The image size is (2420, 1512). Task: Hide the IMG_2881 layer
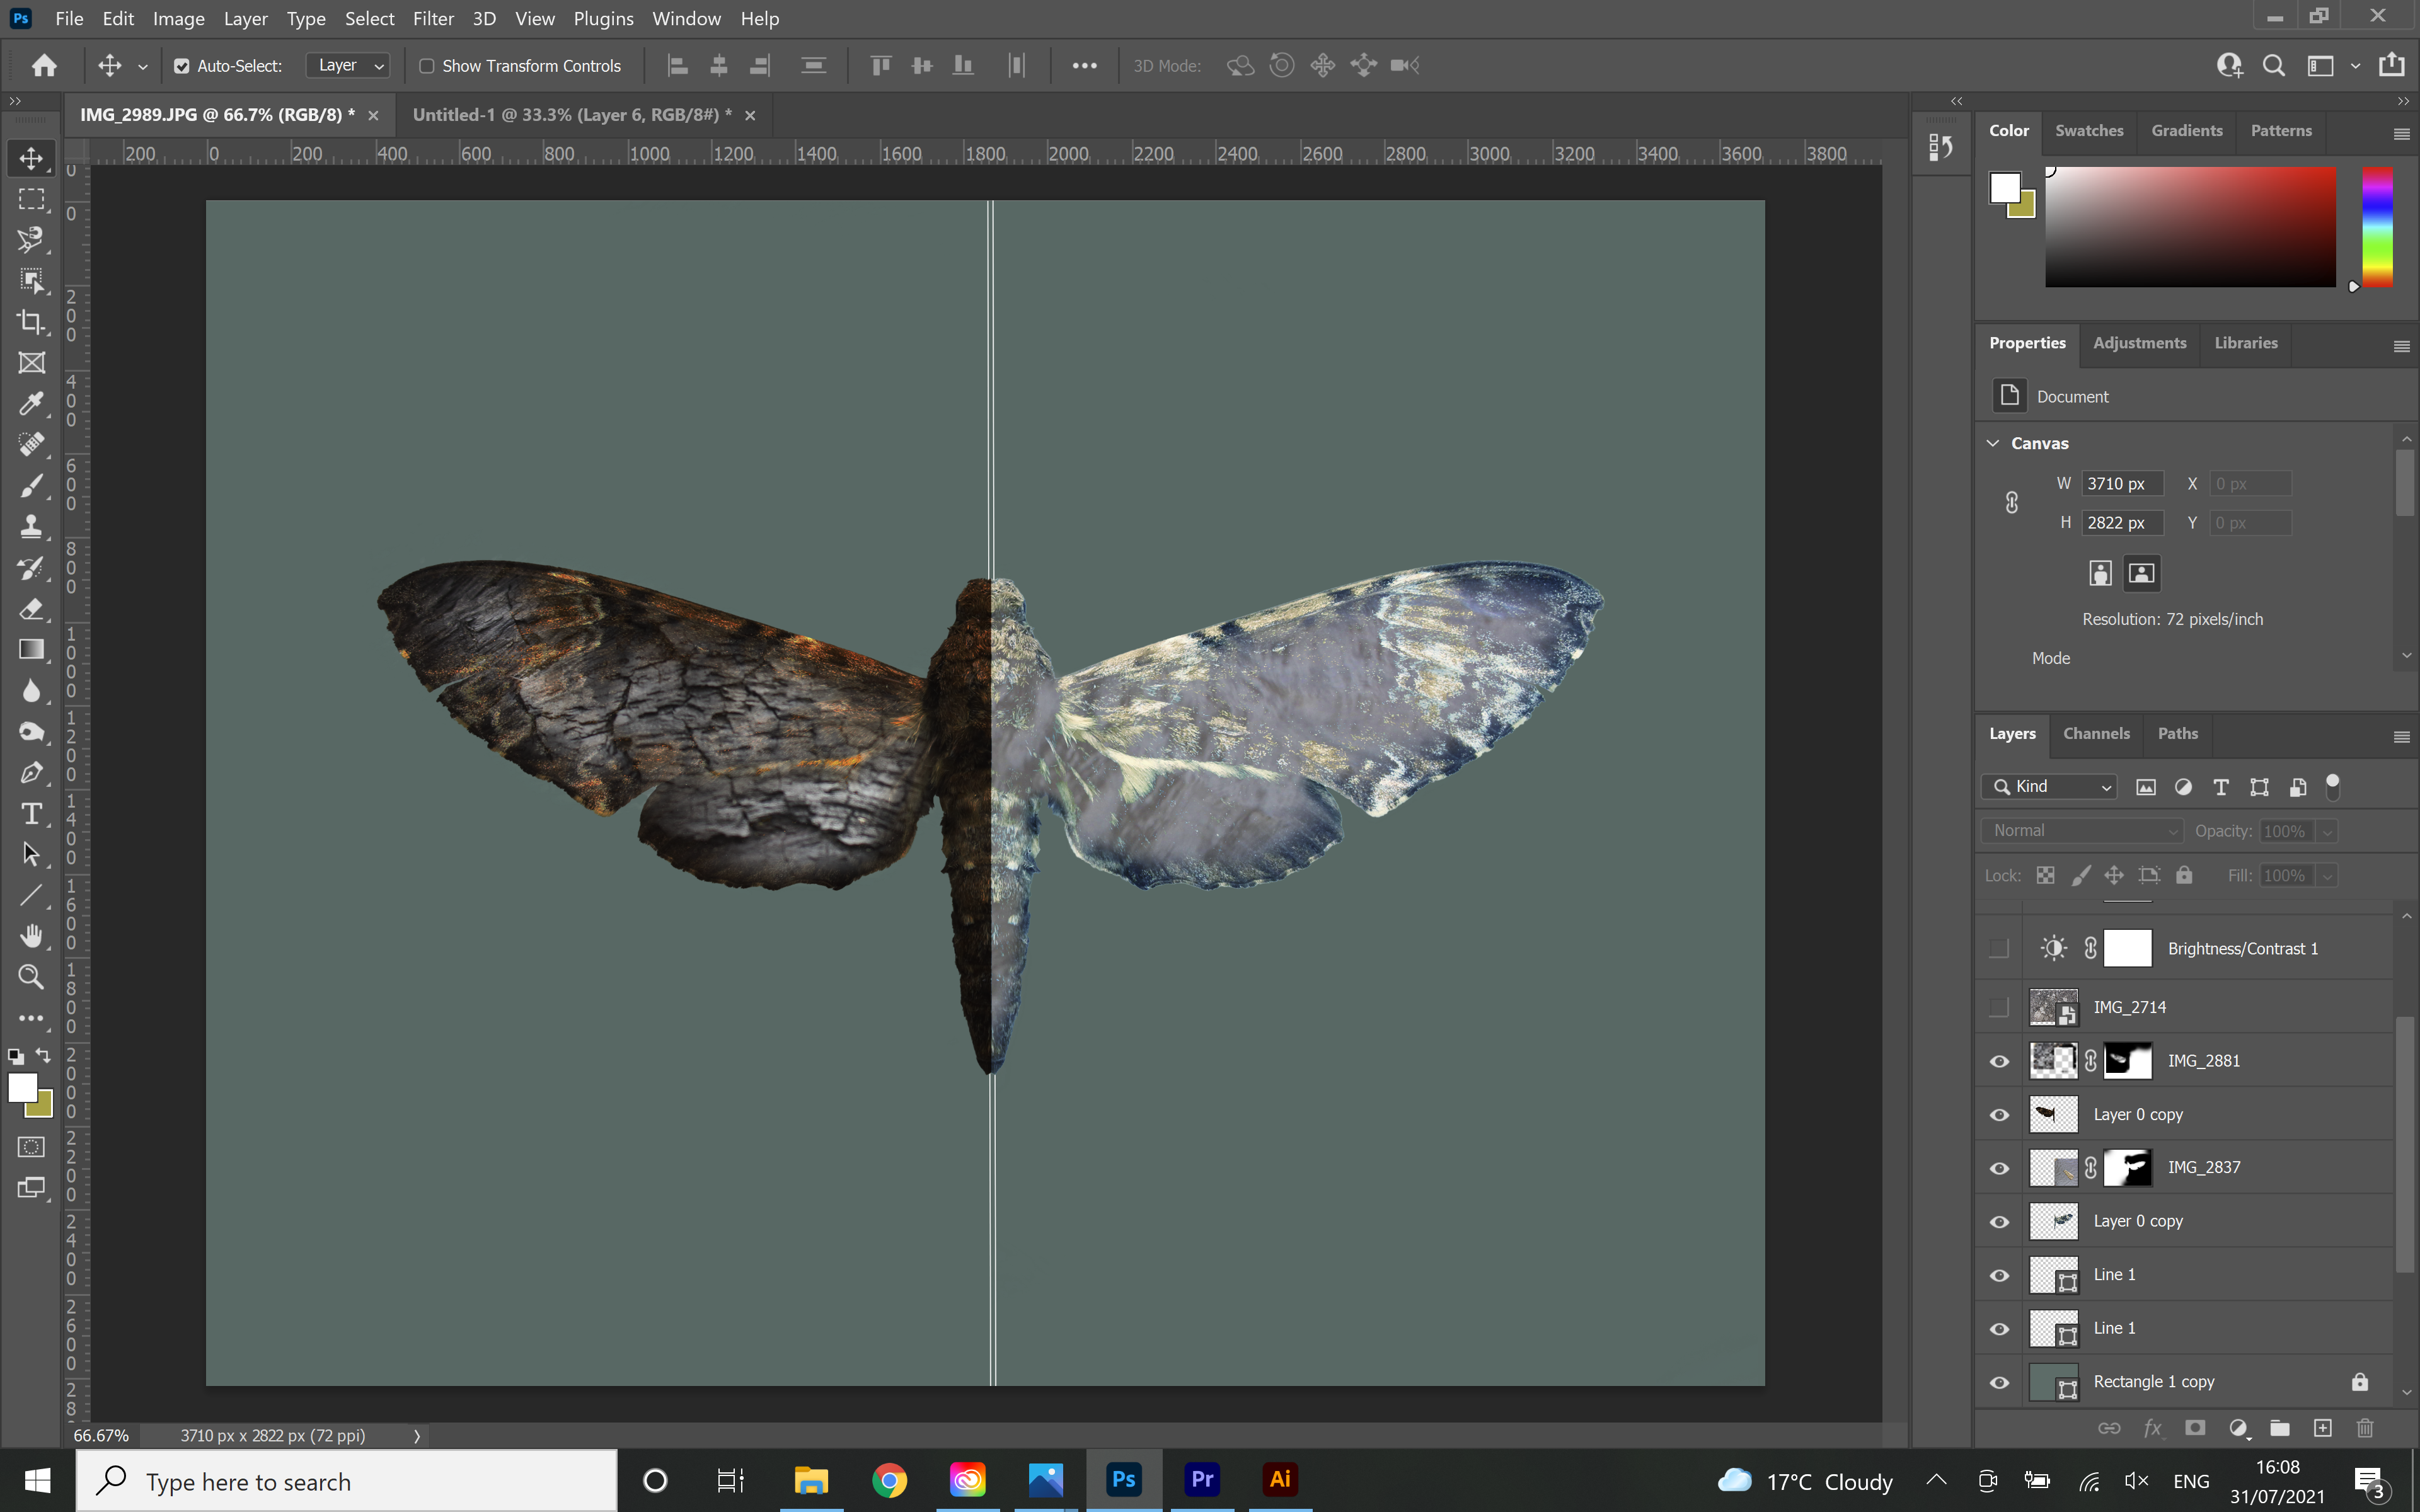tap(1999, 1061)
